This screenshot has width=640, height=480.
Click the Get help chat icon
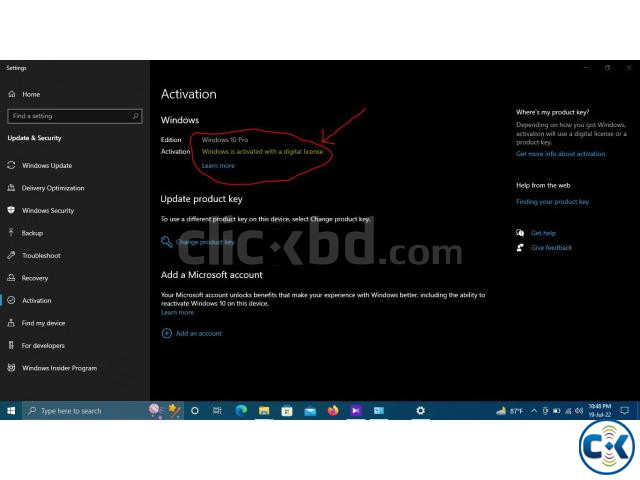click(520, 233)
